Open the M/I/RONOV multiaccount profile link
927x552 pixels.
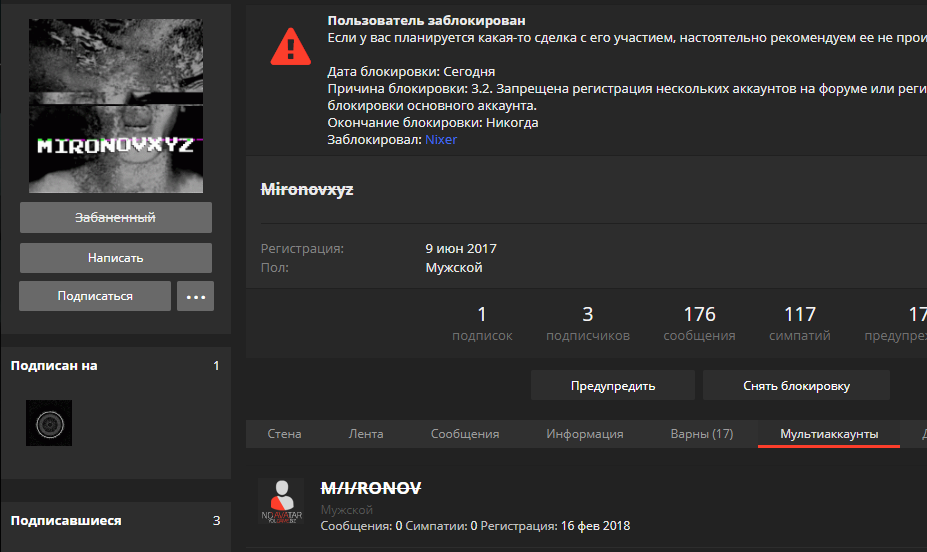371,488
